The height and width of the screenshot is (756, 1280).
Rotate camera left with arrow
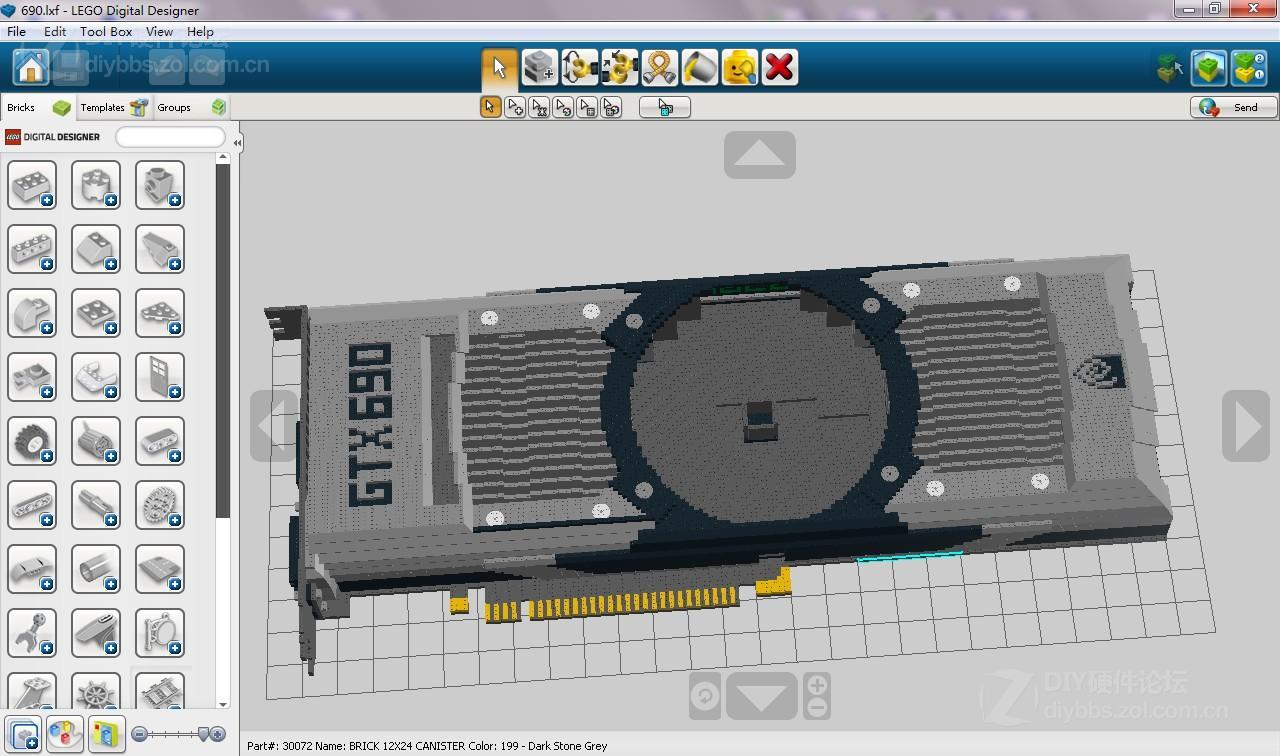(x=274, y=426)
